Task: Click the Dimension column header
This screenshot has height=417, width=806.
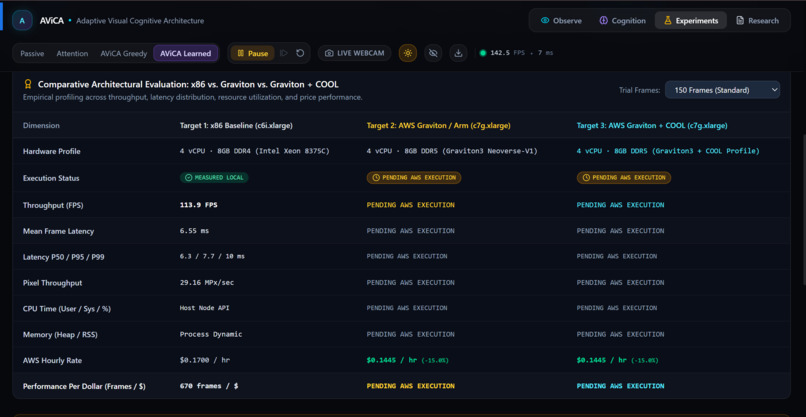Action: pyautogui.click(x=41, y=125)
